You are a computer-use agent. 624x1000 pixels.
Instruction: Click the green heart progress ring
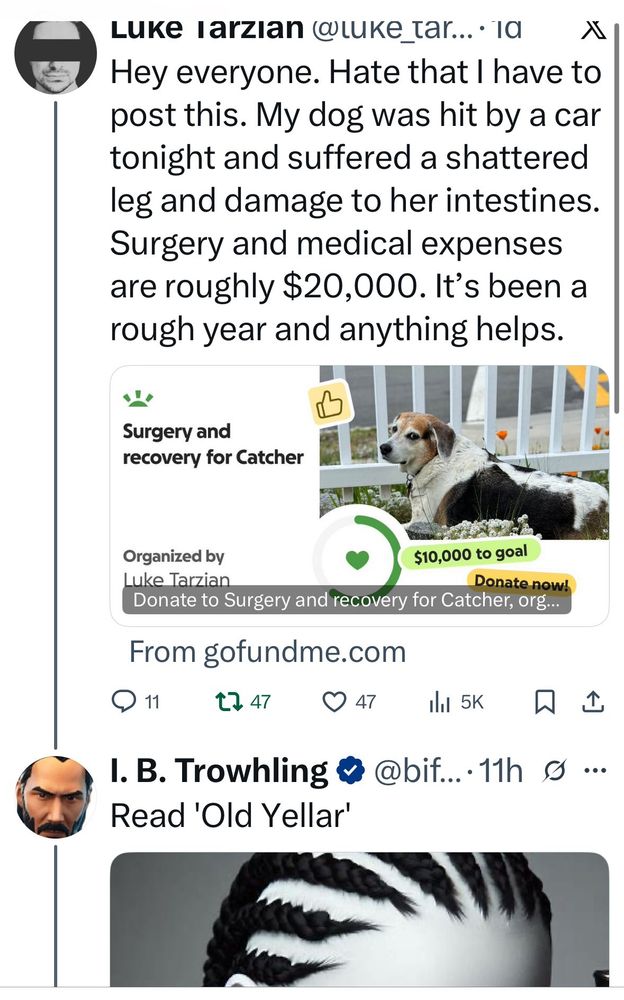358,558
